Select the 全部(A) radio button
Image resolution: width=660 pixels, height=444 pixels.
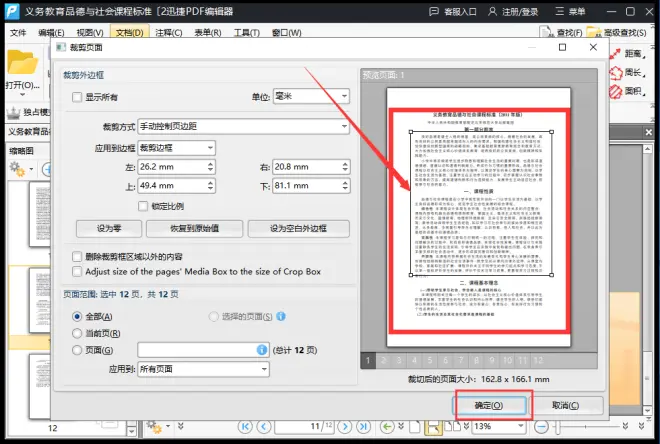pos(77,316)
